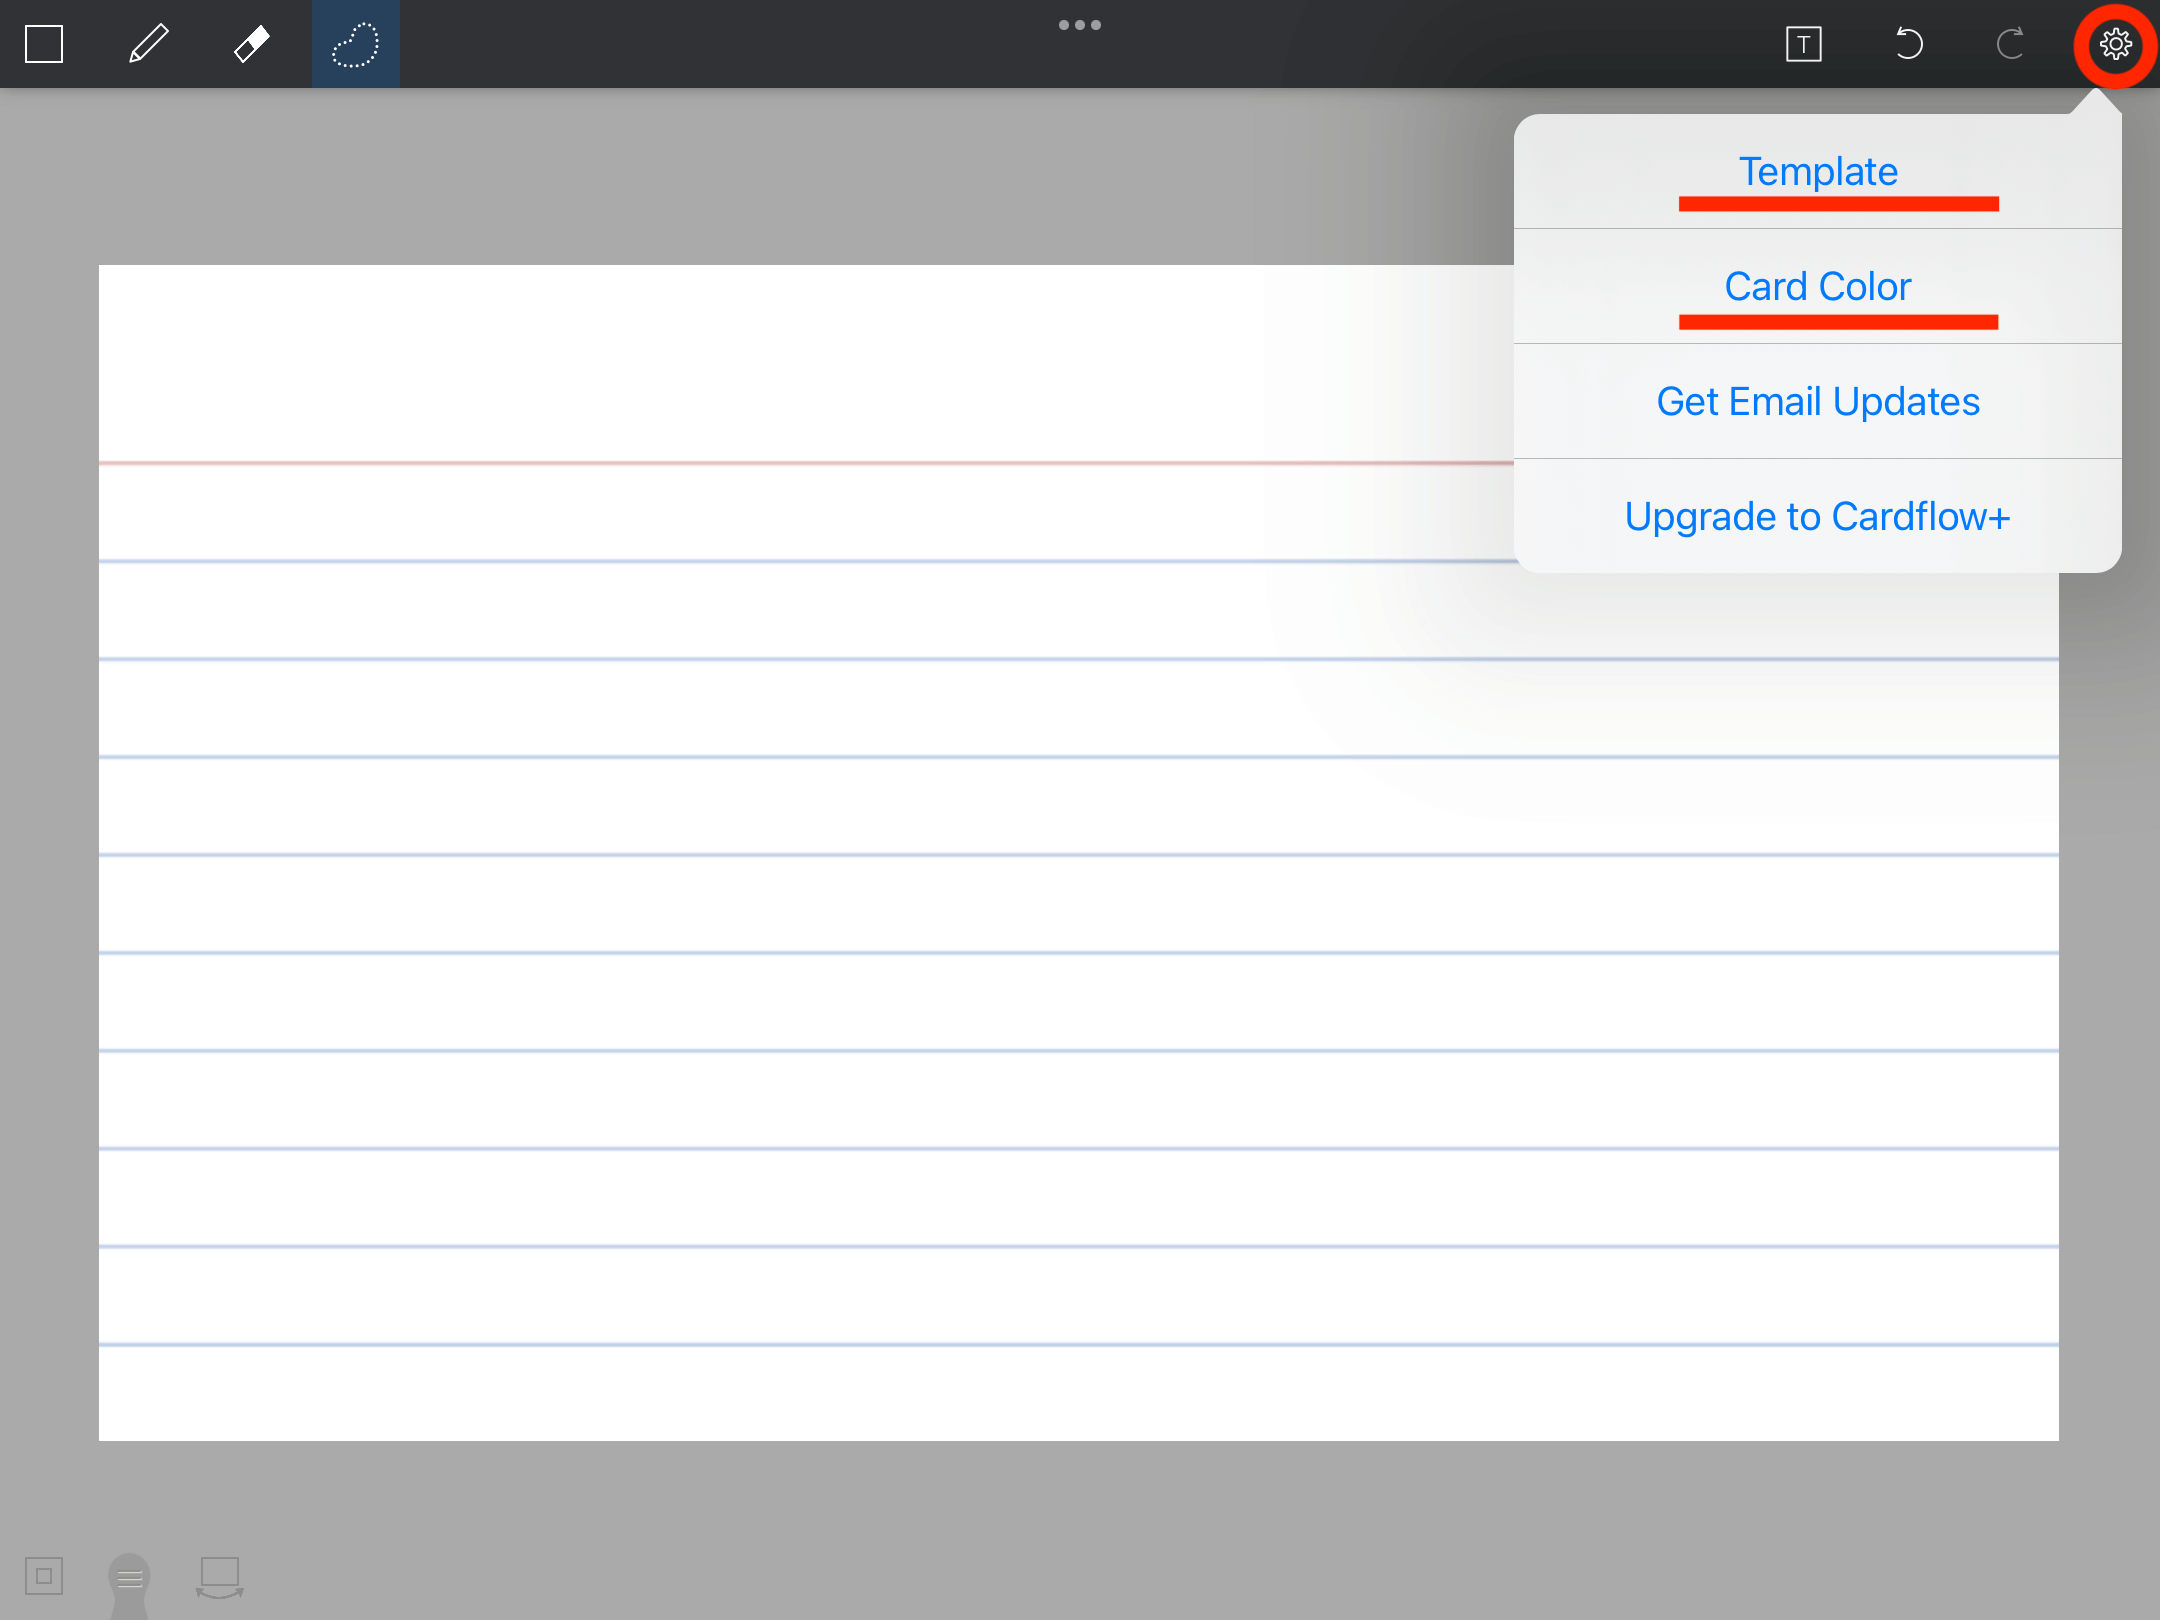The height and width of the screenshot is (1620, 2160).
Task: Tap the lined index card canvas
Action: (1078, 852)
